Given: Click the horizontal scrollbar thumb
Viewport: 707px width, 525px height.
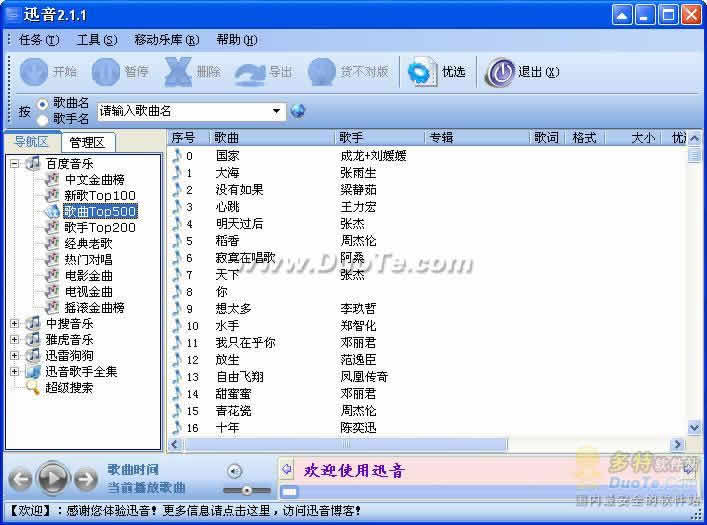Looking at the screenshot, I should (345, 444).
